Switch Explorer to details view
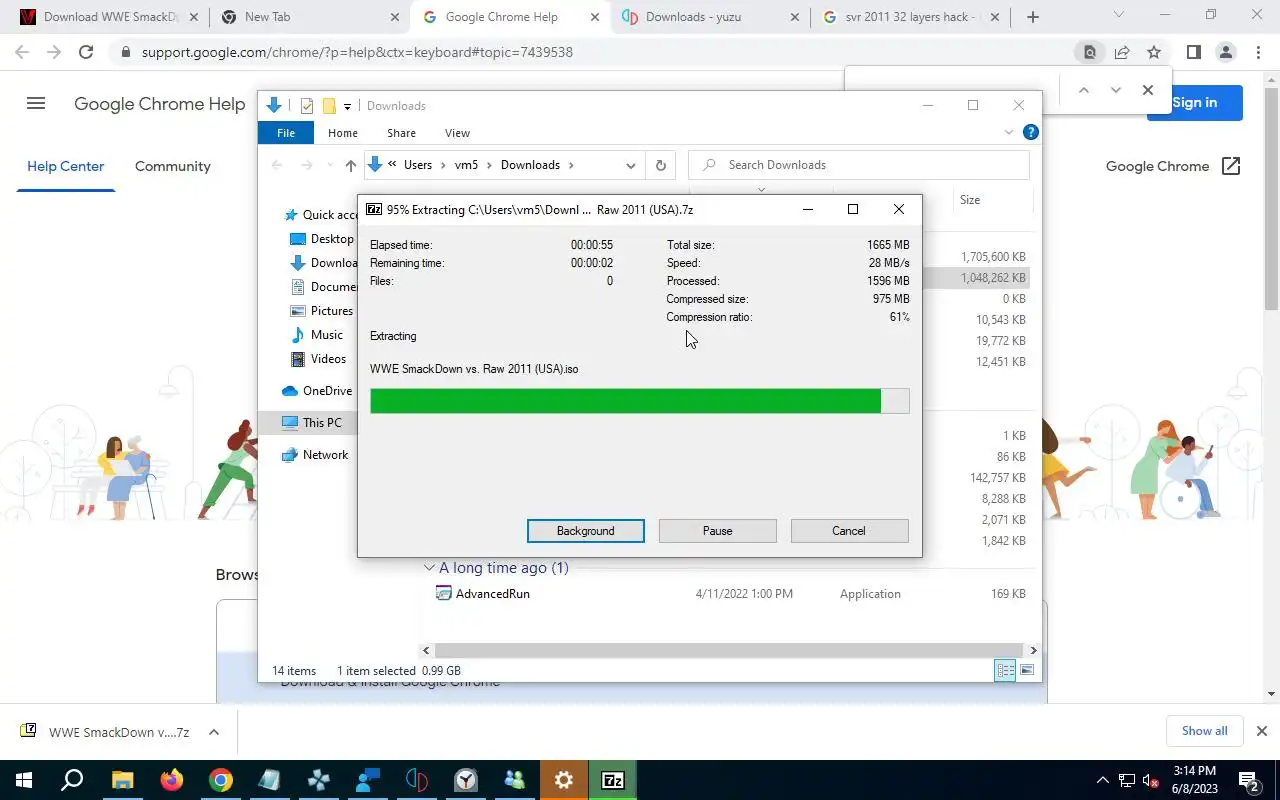The width and height of the screenshot is (1280, 800). [x=1005, y=671]
